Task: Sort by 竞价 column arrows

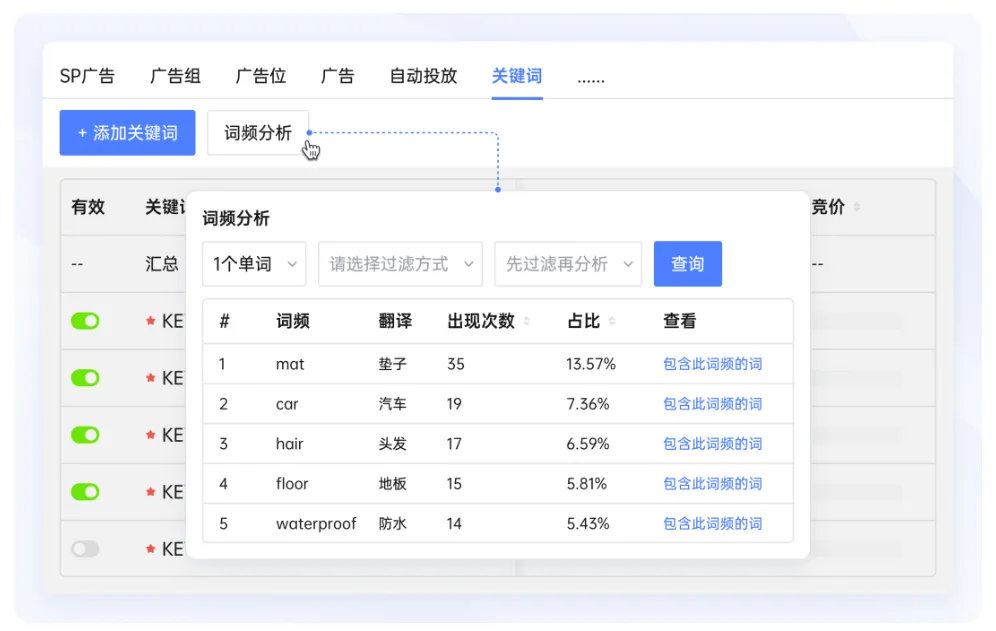Action: tap(857, 207)
